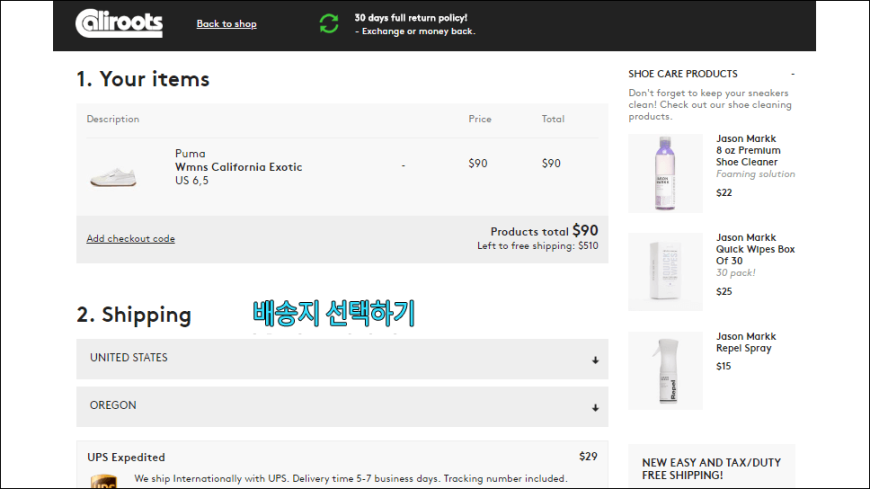Screen dimensions: 870x489
Task: Click Wmns California Exotic product name
Action: (x=239, y=167)
